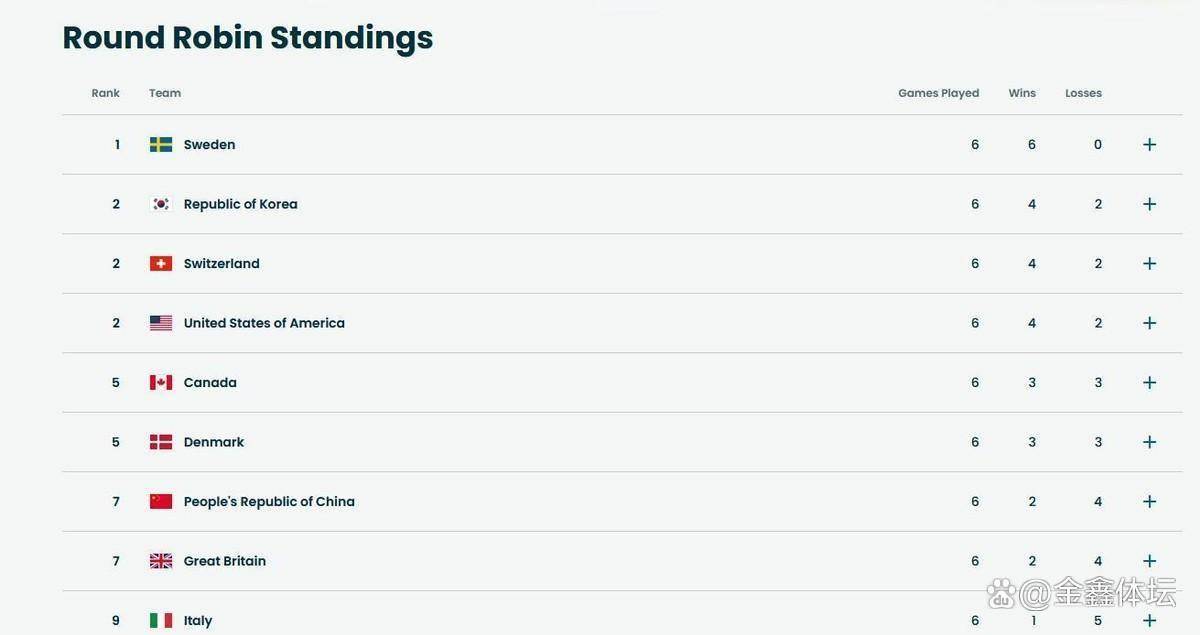Click the United States flag icon
Screen dimensions: 1200x635
pyautogui.click(x=161, y=323)
